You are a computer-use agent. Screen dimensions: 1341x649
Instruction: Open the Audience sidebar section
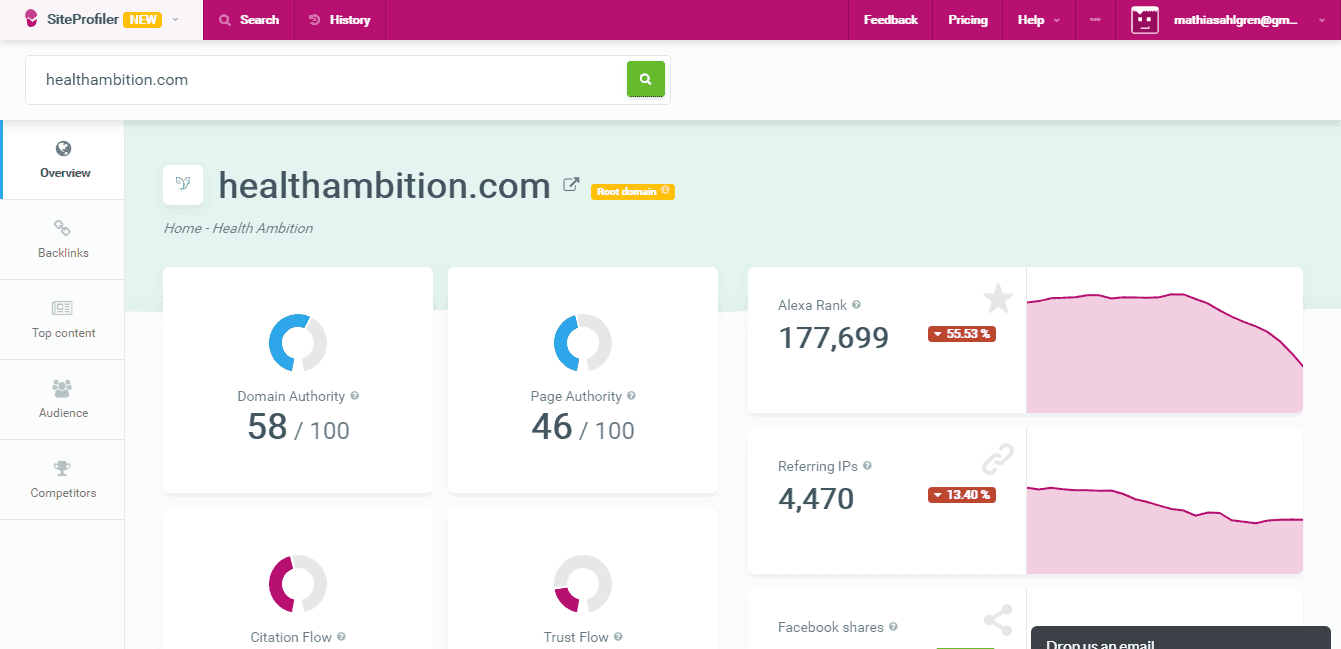point(63,400)
